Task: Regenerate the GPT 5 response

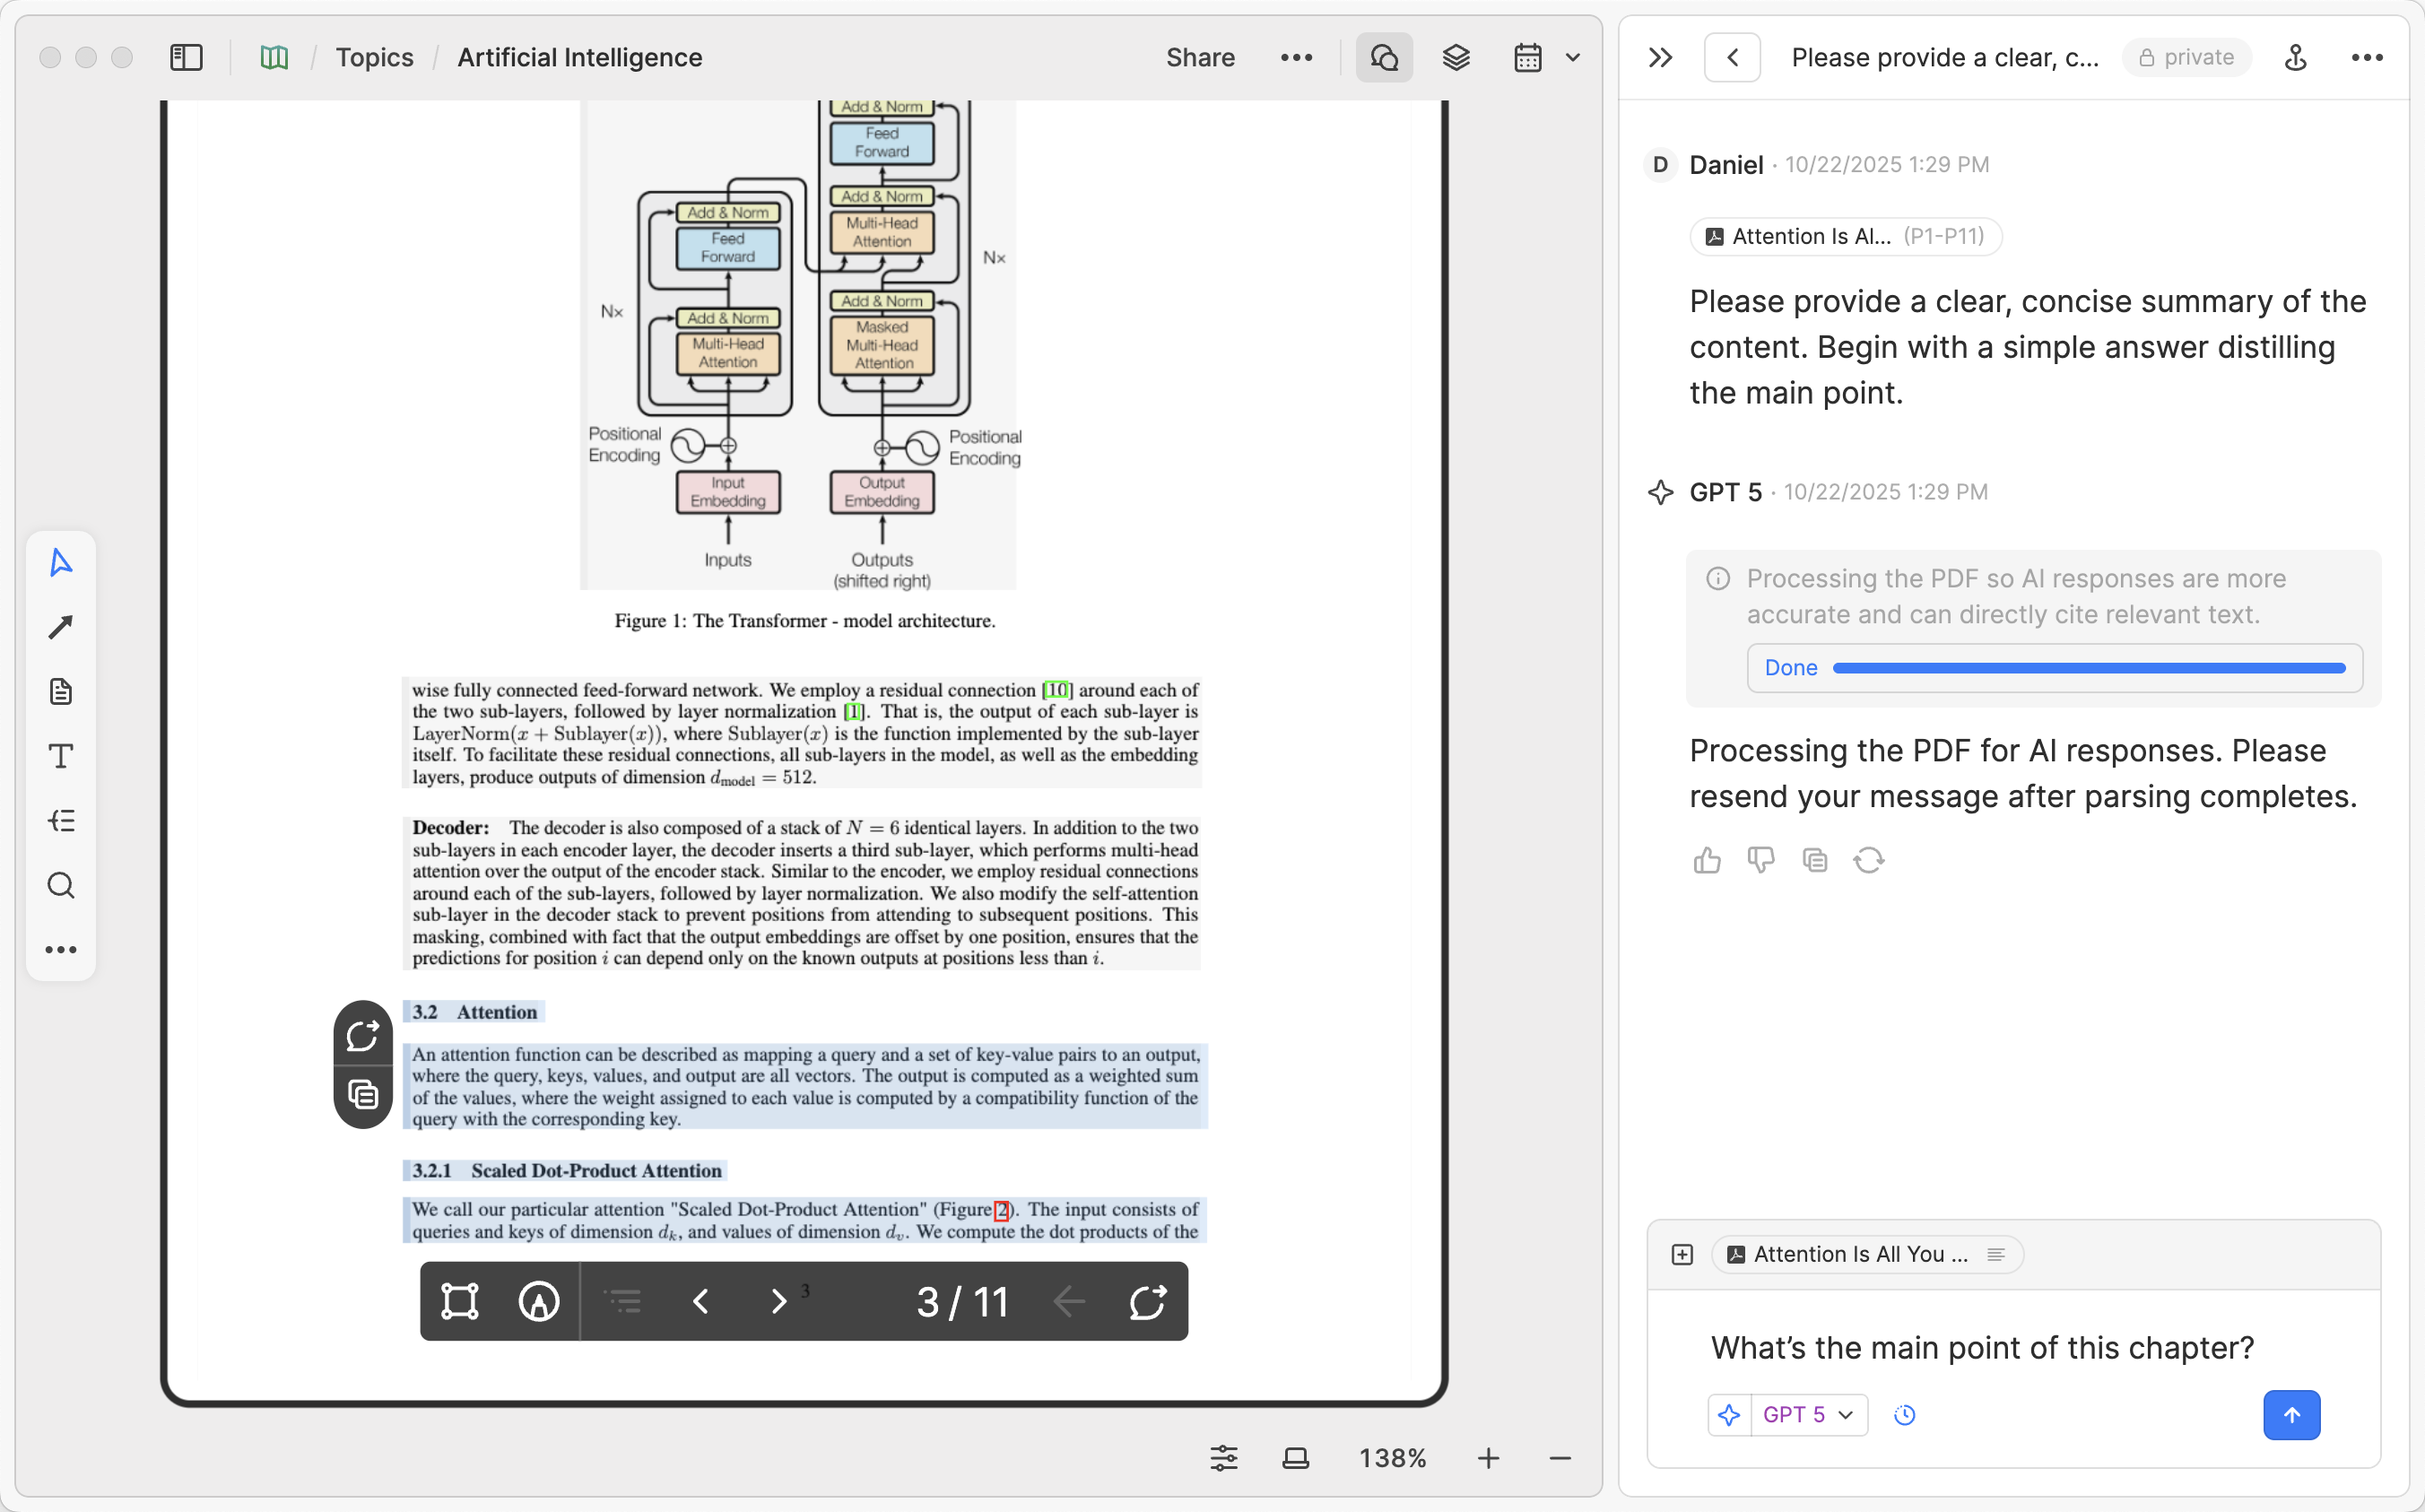Action: coord(1869,860)
